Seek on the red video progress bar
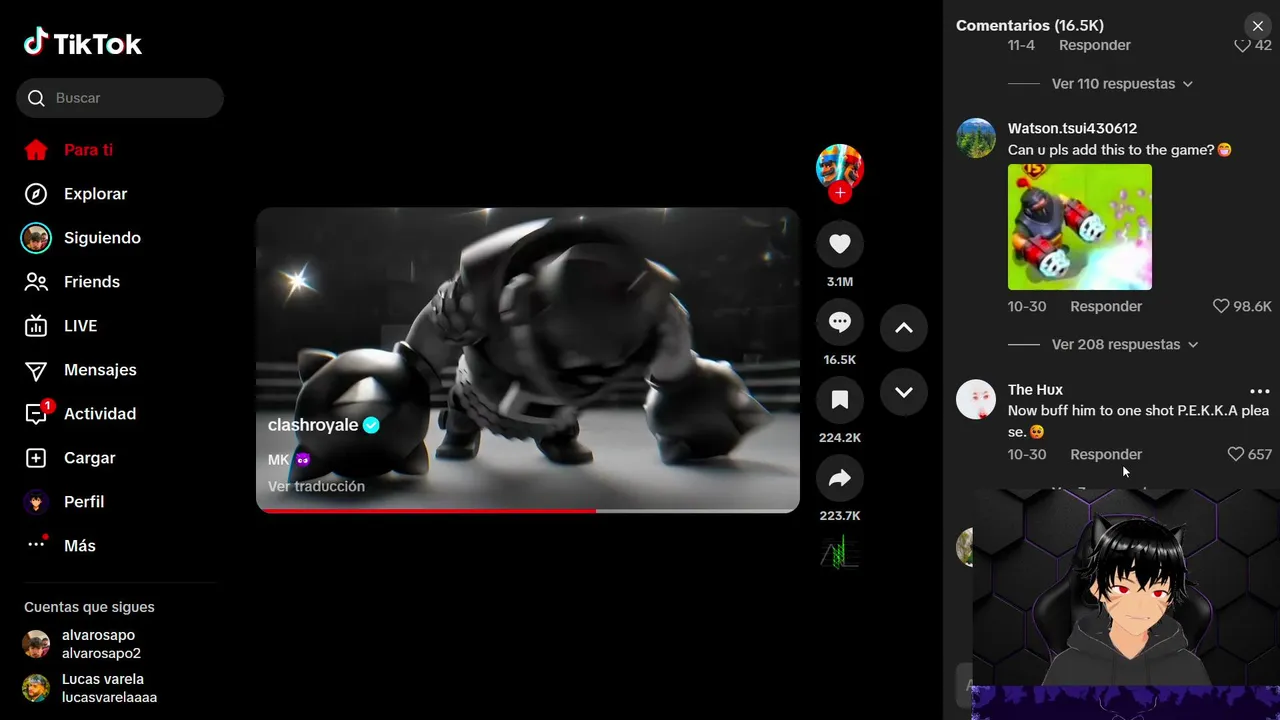 pyautogui.click(x=528, y=510)
